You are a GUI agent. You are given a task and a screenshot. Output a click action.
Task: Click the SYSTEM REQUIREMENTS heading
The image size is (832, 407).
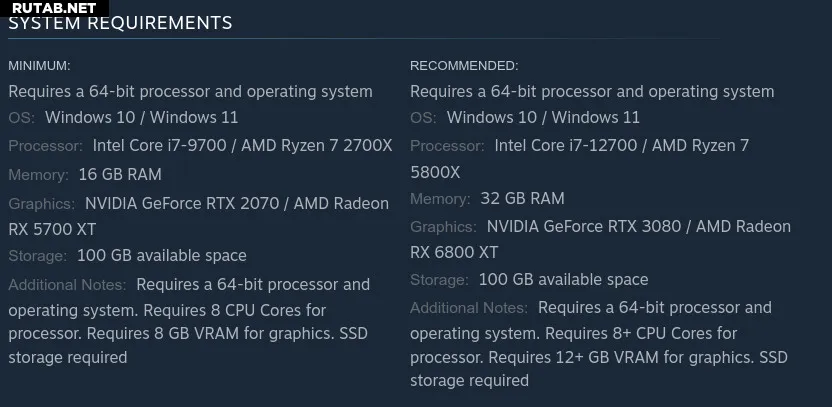click(120, 23)
